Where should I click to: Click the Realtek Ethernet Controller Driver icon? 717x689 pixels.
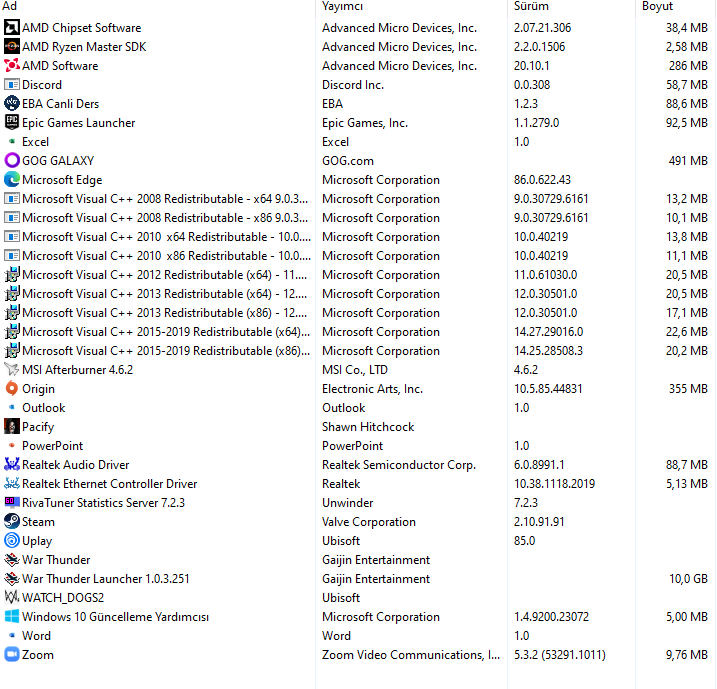[12, 484]
